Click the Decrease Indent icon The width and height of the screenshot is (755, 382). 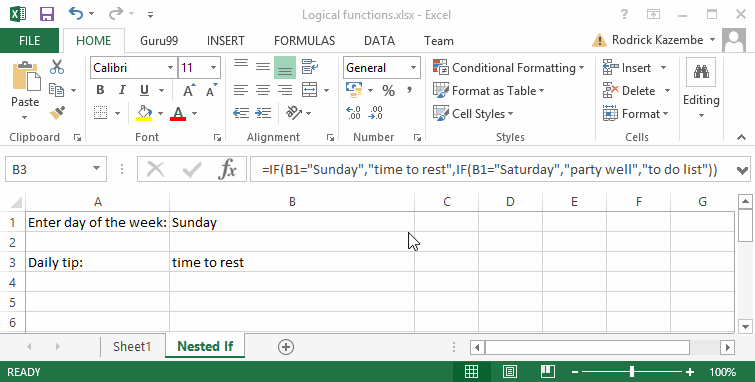click(241, 113)
